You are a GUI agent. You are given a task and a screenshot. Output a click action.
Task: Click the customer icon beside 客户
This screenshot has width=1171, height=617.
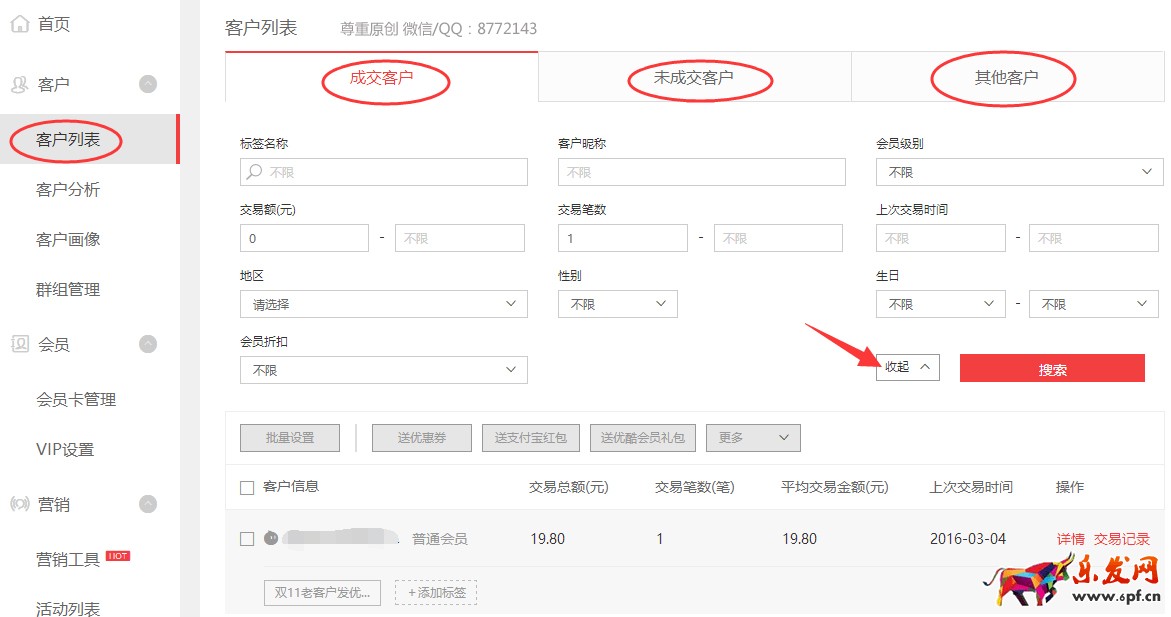click(x=19, y=85)
